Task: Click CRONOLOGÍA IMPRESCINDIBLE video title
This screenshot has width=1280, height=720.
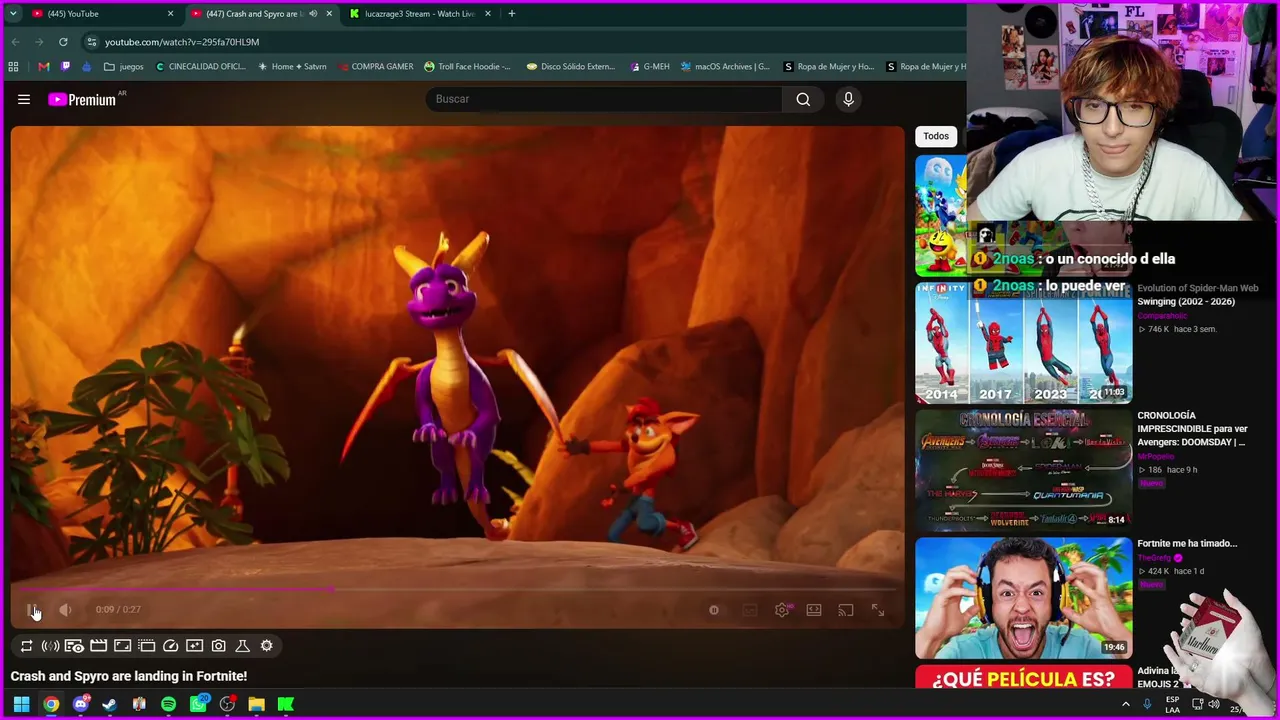Action: coord(1192,428)
